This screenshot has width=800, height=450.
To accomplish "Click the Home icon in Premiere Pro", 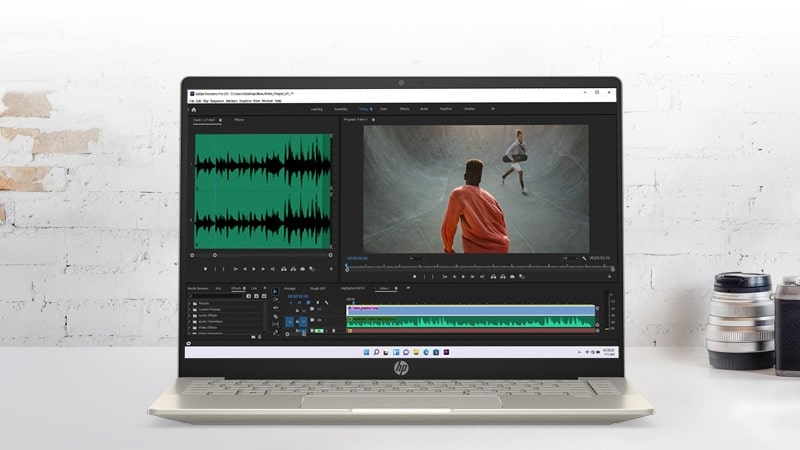I will coord(193,109).
